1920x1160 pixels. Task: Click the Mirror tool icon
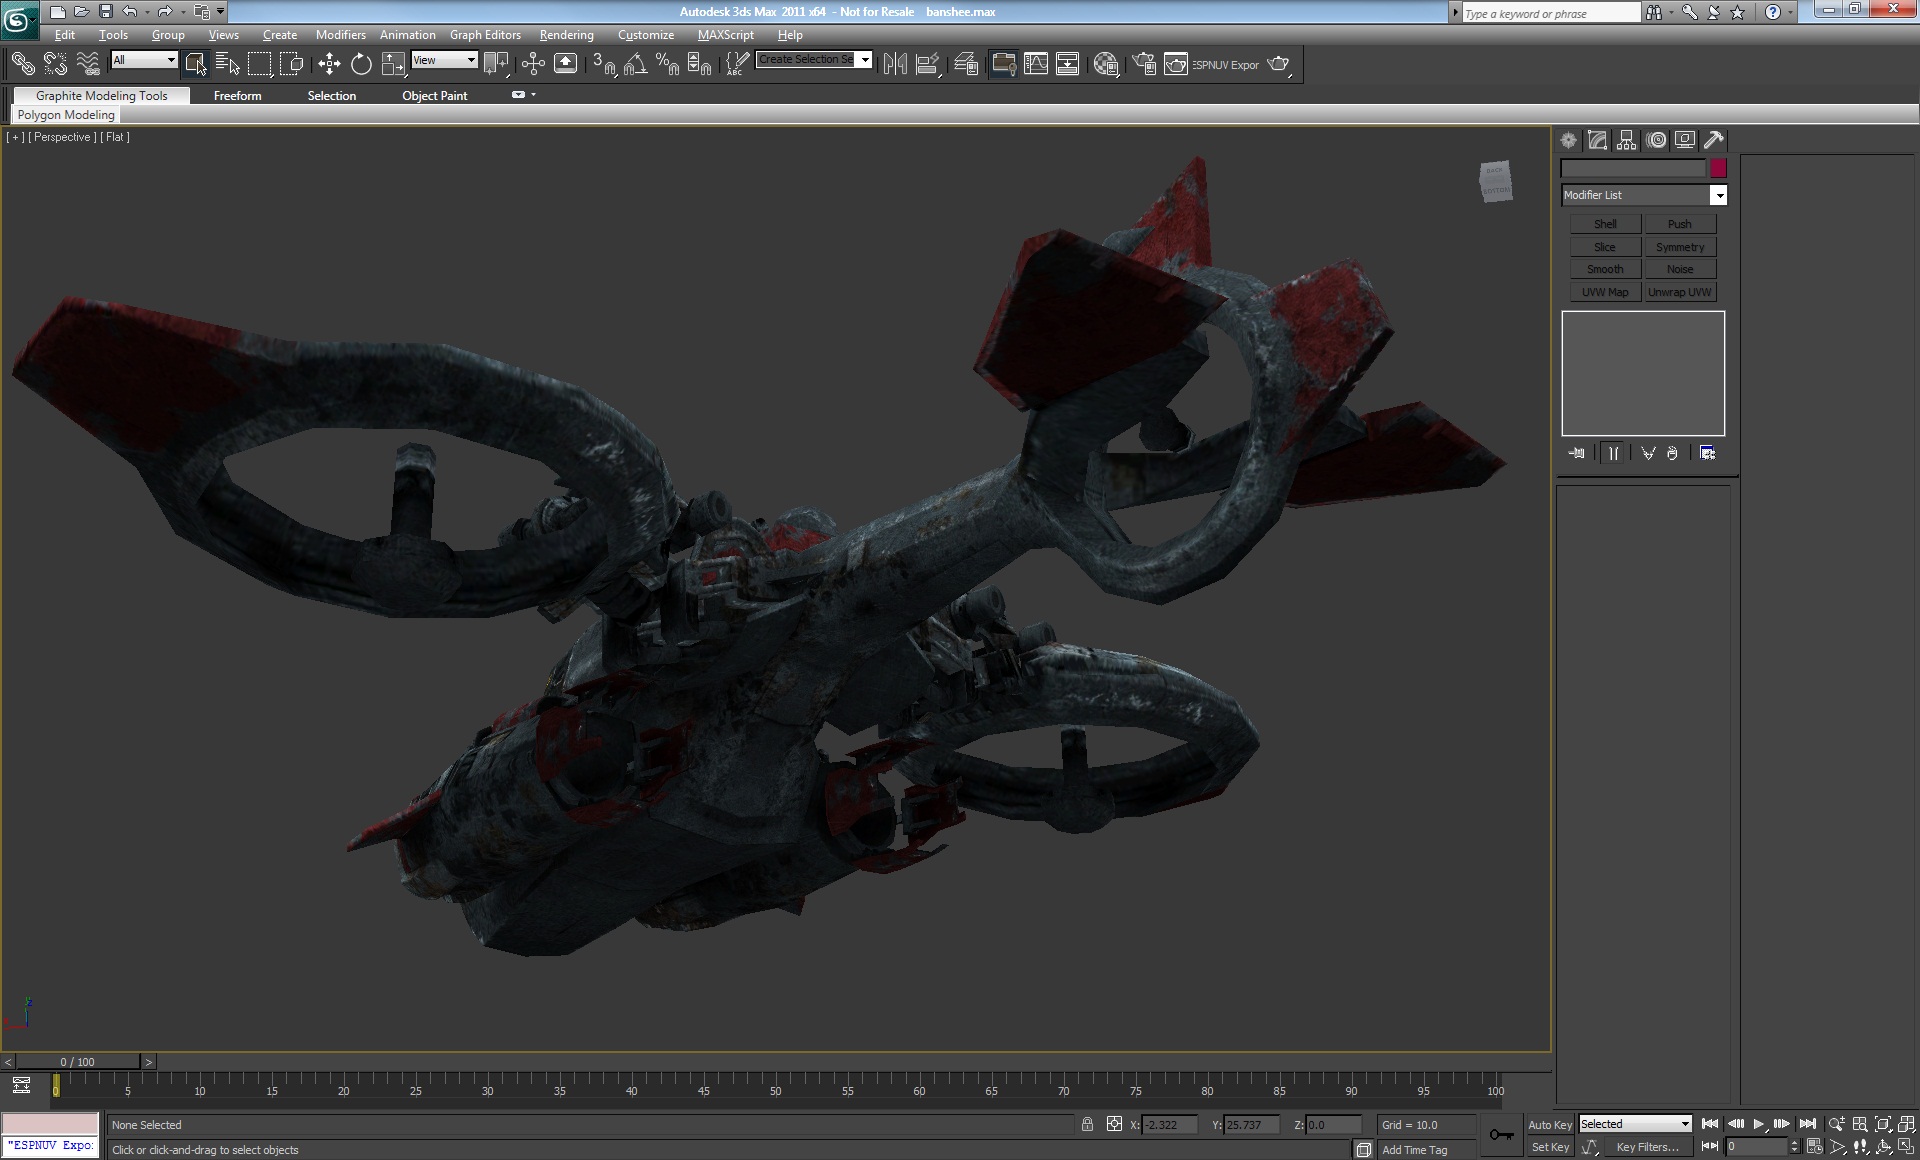click(x=895, y=64)
